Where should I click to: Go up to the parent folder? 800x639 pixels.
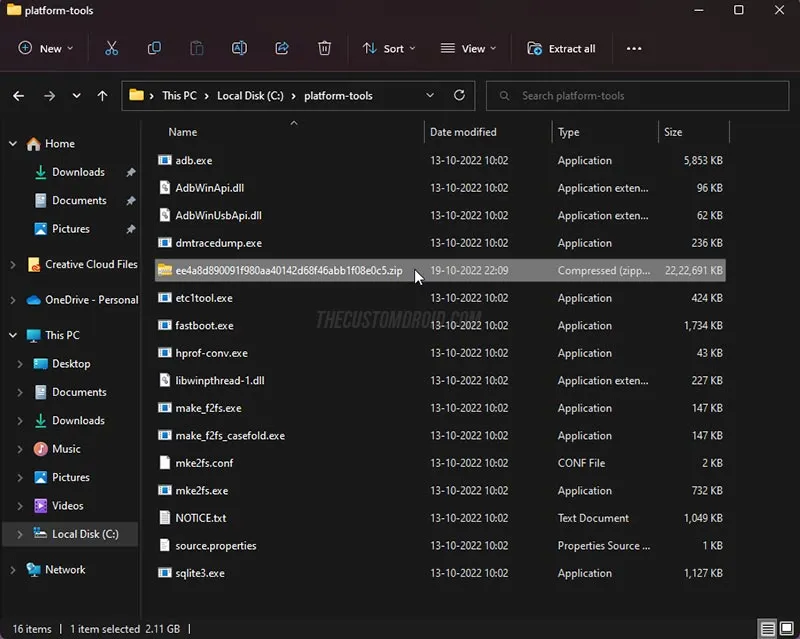102,95
